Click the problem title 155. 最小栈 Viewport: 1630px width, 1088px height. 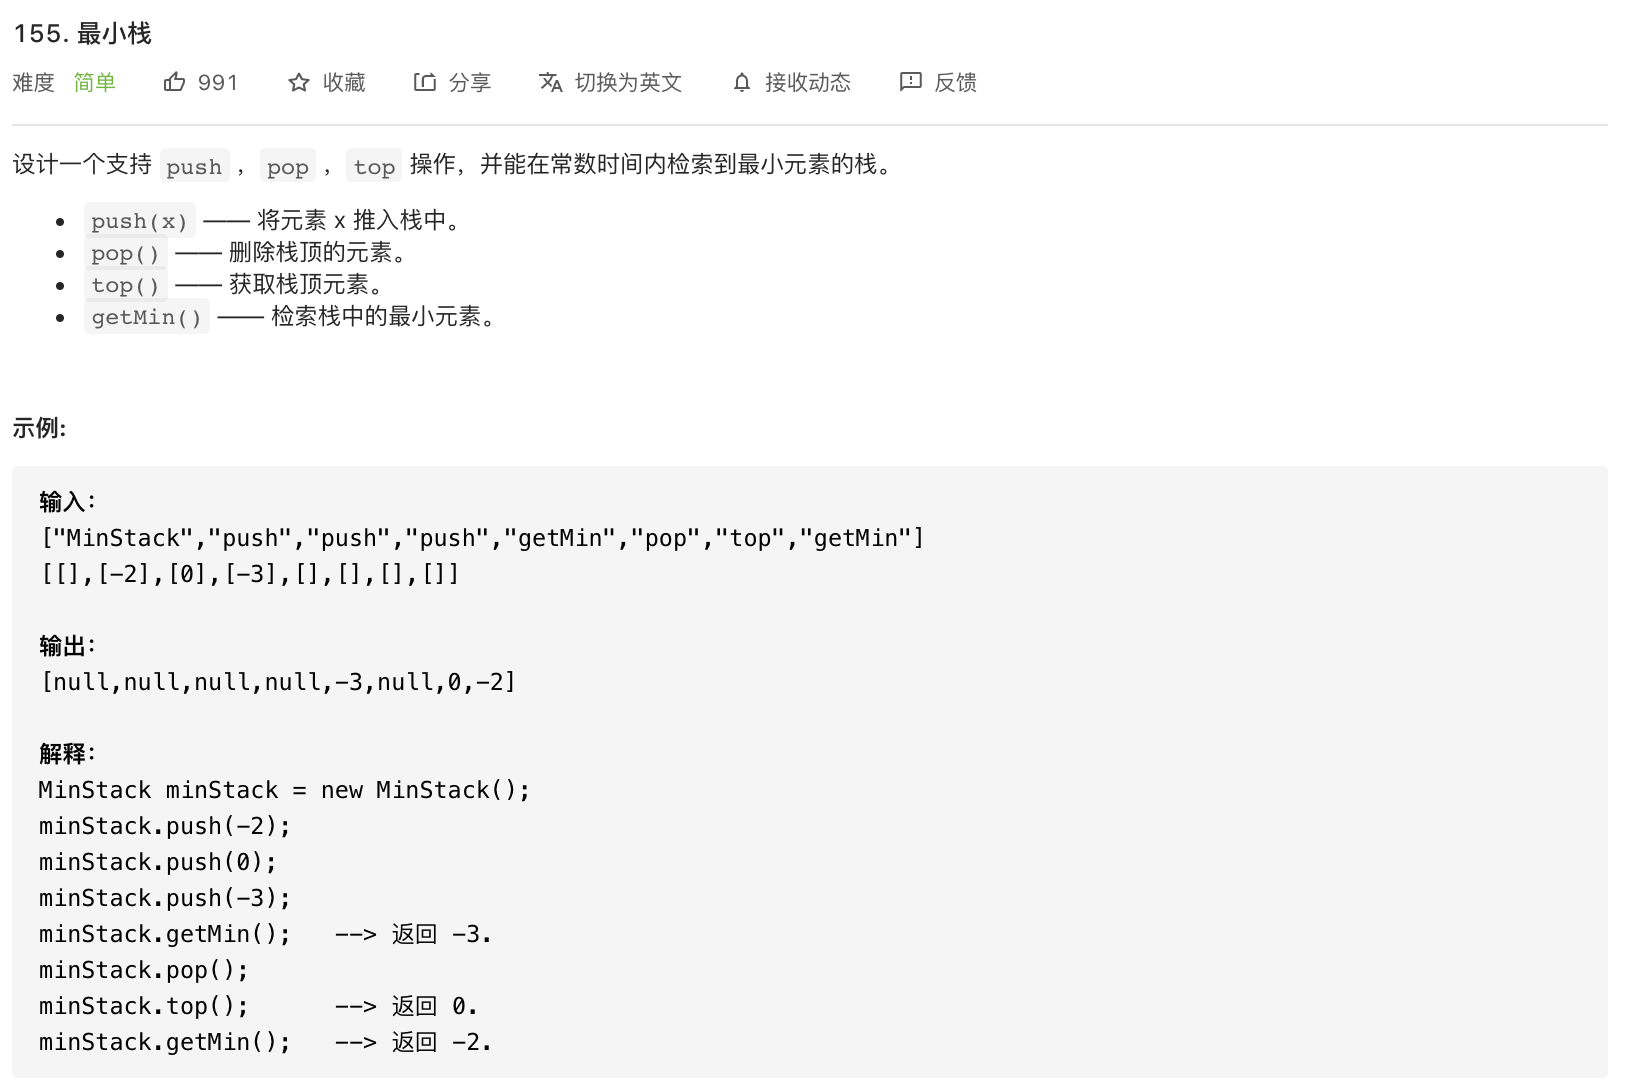pos(82,33)
